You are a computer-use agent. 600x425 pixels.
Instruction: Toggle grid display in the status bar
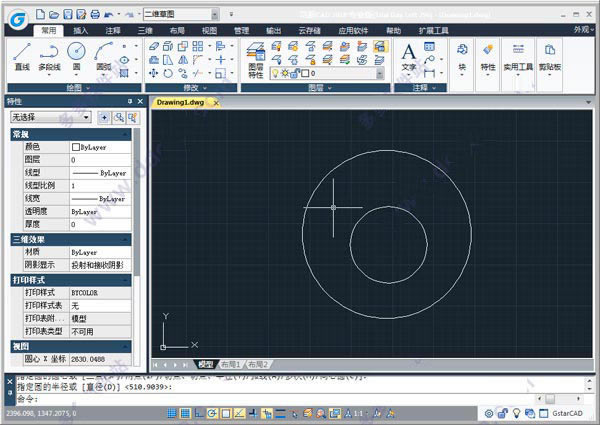click(x=184, y=412)
